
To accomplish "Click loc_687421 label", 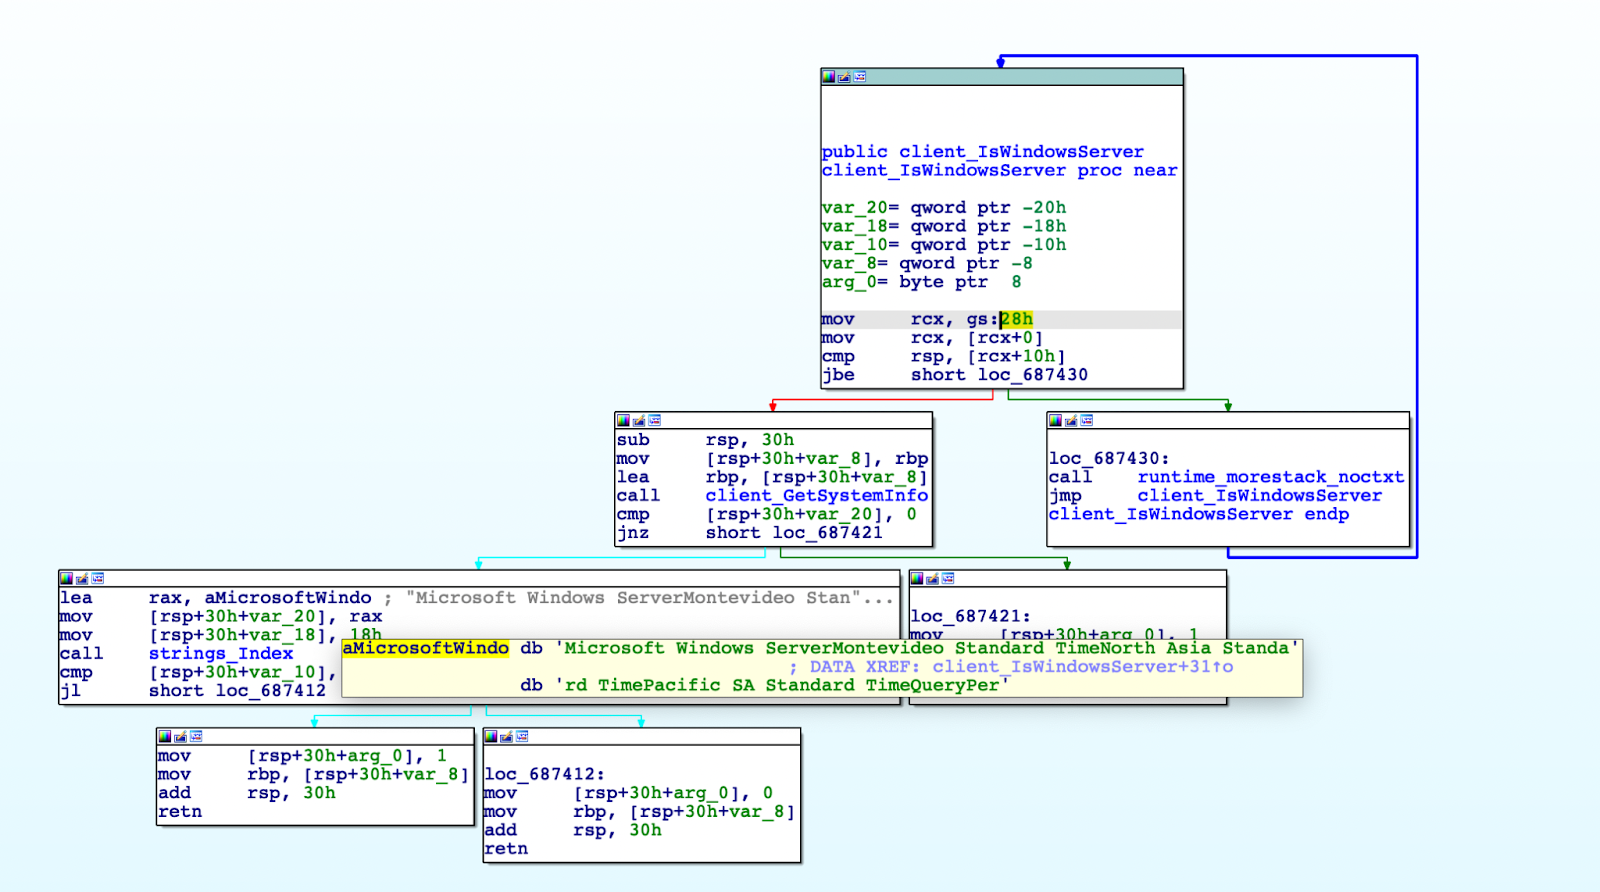I will click(x=970, y=617).
